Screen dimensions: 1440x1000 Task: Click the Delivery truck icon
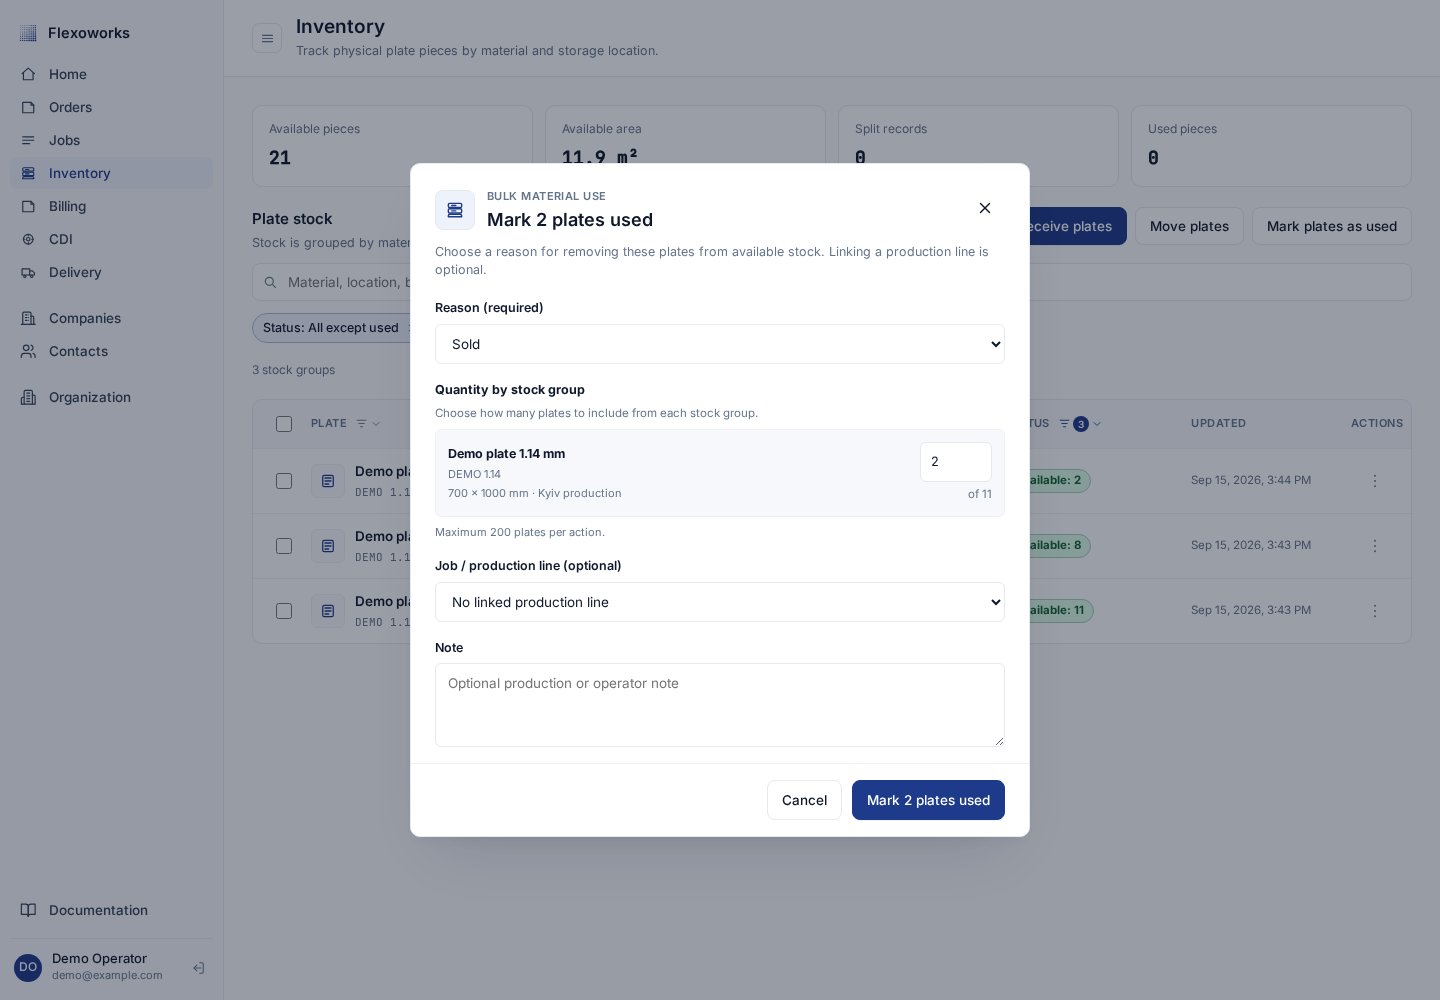(x=28, y=272)
